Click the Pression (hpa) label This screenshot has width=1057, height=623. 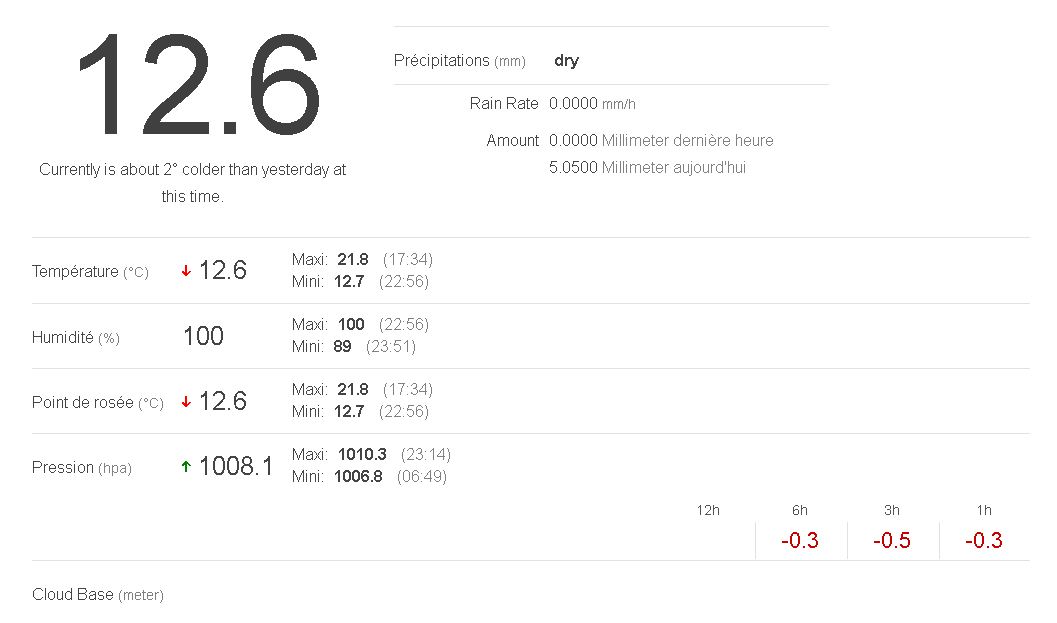coord(81,468)
